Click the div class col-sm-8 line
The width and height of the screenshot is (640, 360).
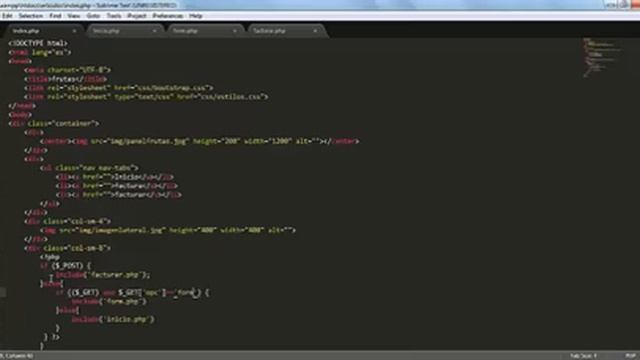tap(67, 248)
